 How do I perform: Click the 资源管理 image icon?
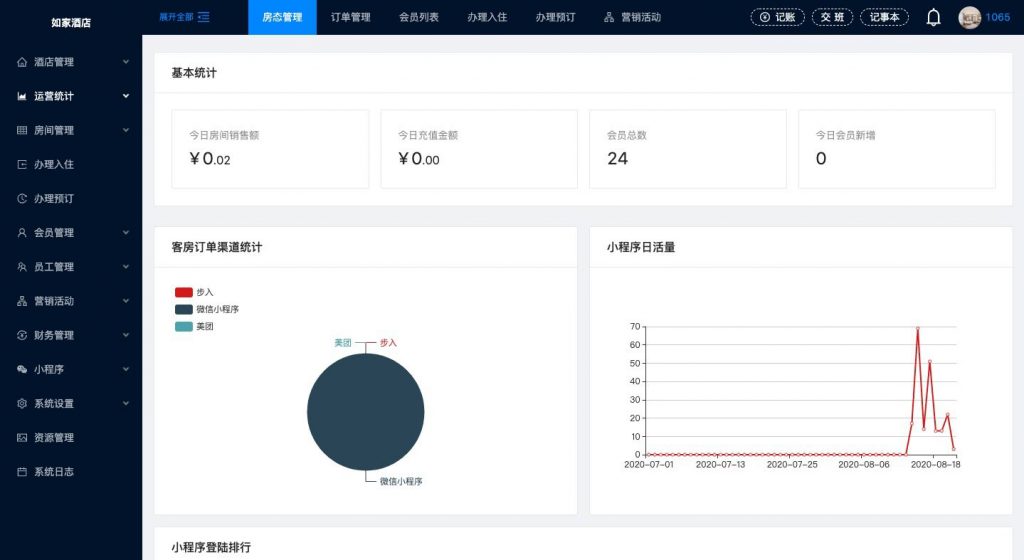click(22, 437)
